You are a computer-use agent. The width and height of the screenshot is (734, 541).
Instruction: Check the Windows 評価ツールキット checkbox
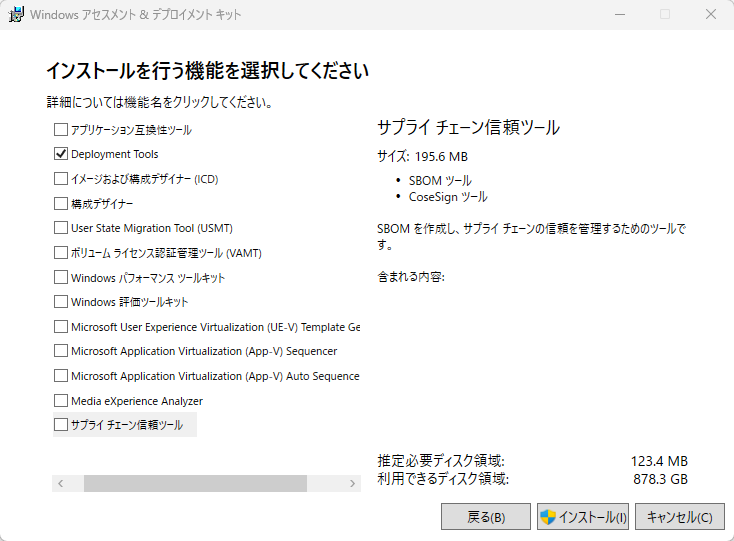click(60, 302)
